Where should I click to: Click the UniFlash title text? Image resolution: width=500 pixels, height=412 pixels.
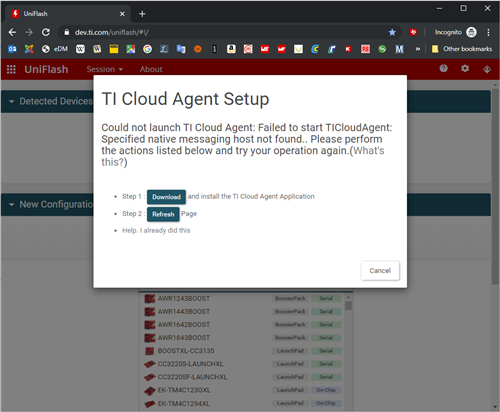coord(46,69)
